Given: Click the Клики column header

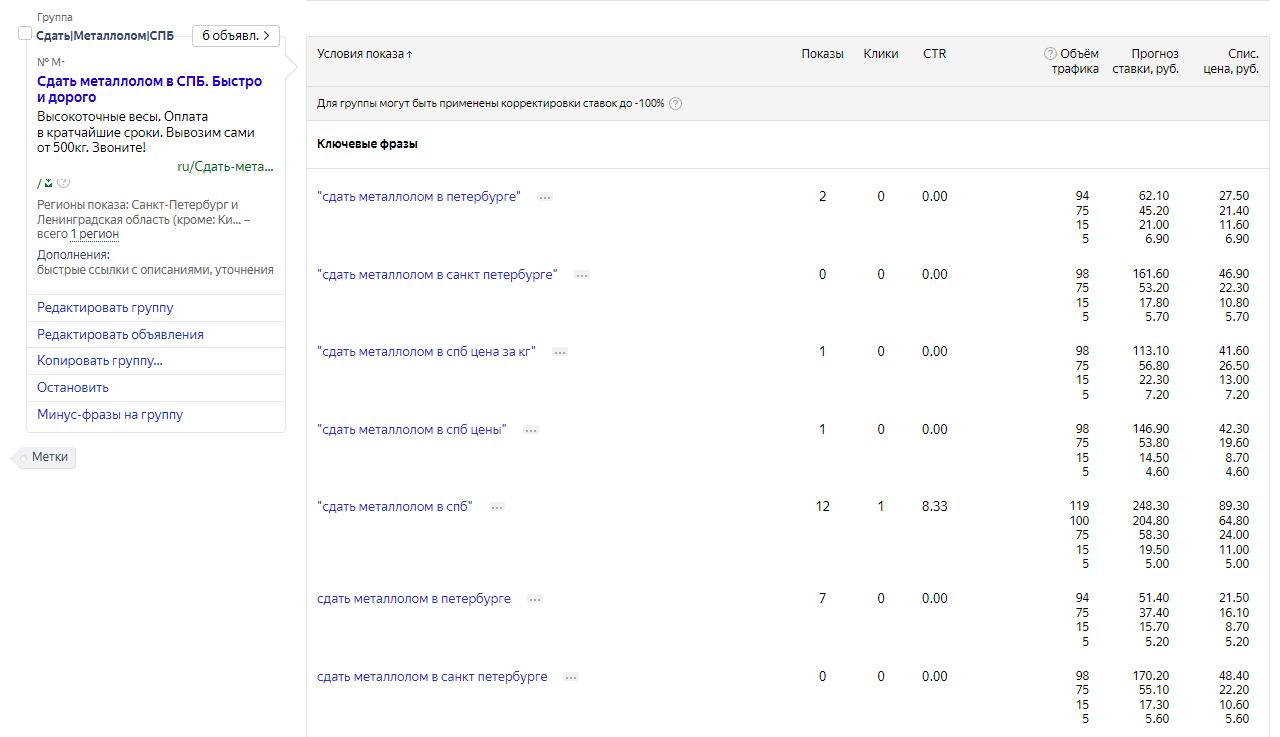Looking at the screenshot, I should (881, 54).
